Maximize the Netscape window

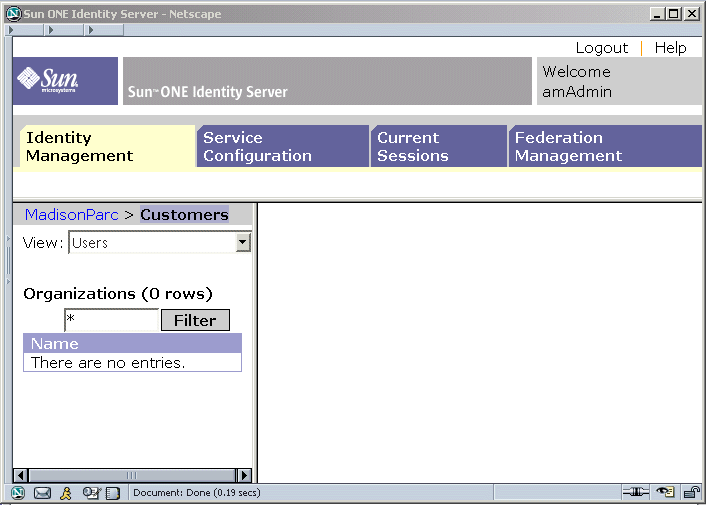coord(674,14)
